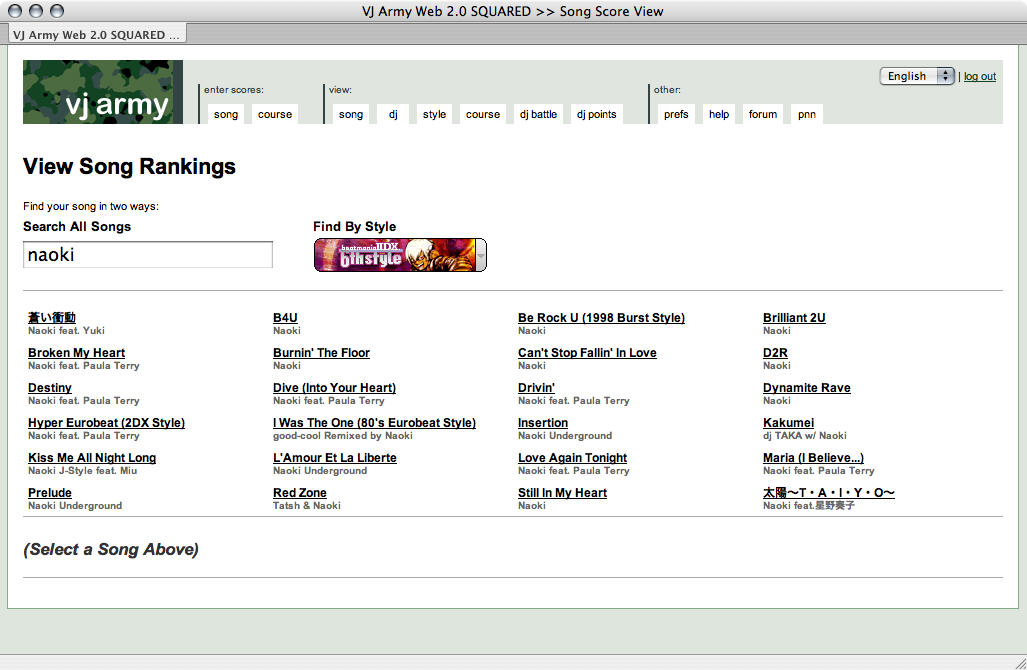Click the log out link
1027x670 pixels.
[x=980, y=77]
